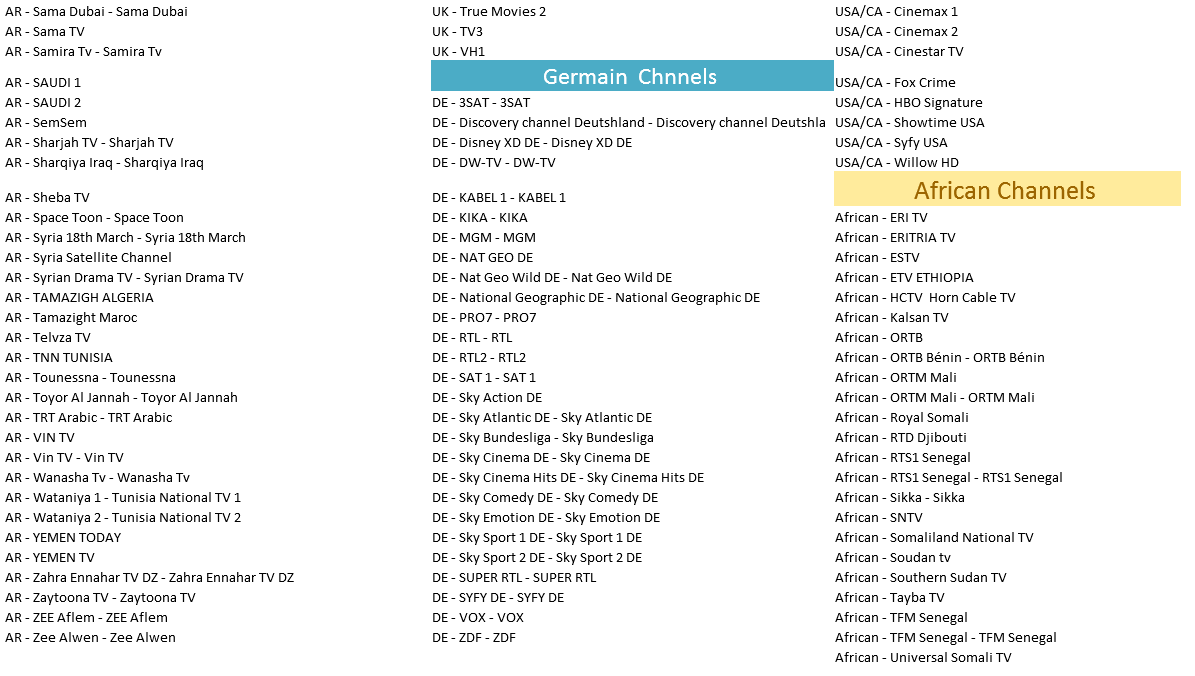Click 'AR - Space Toon - Space Toon'

tap(95, 217)
